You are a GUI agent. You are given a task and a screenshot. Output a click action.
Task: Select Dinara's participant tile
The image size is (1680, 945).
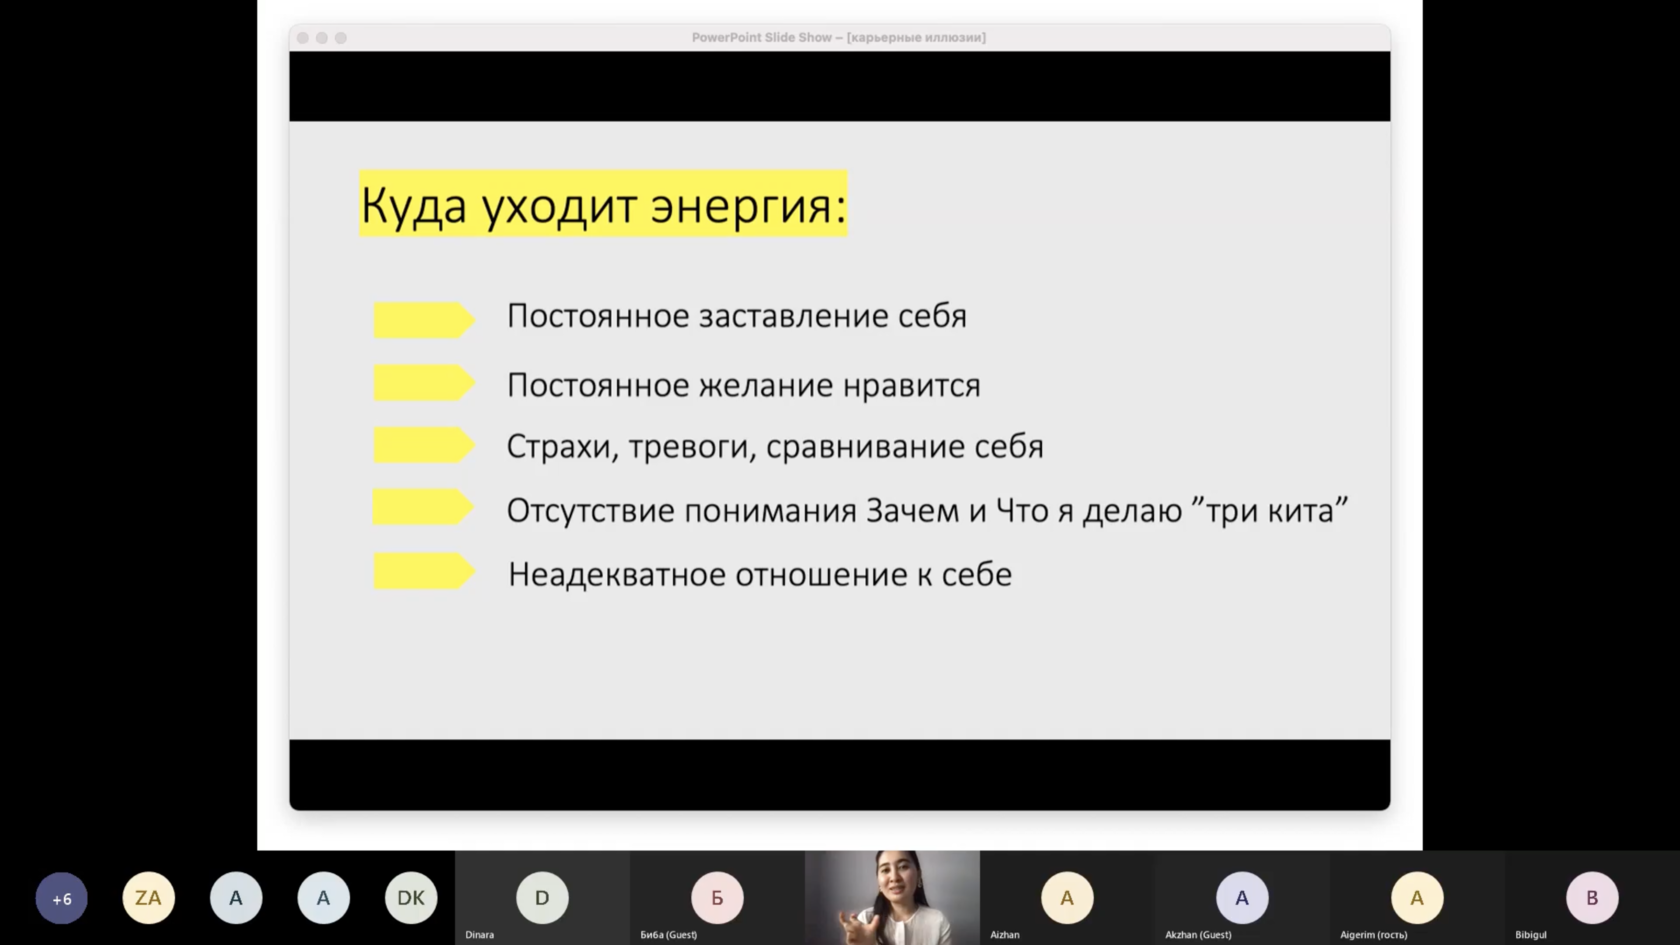coord(542,898)
